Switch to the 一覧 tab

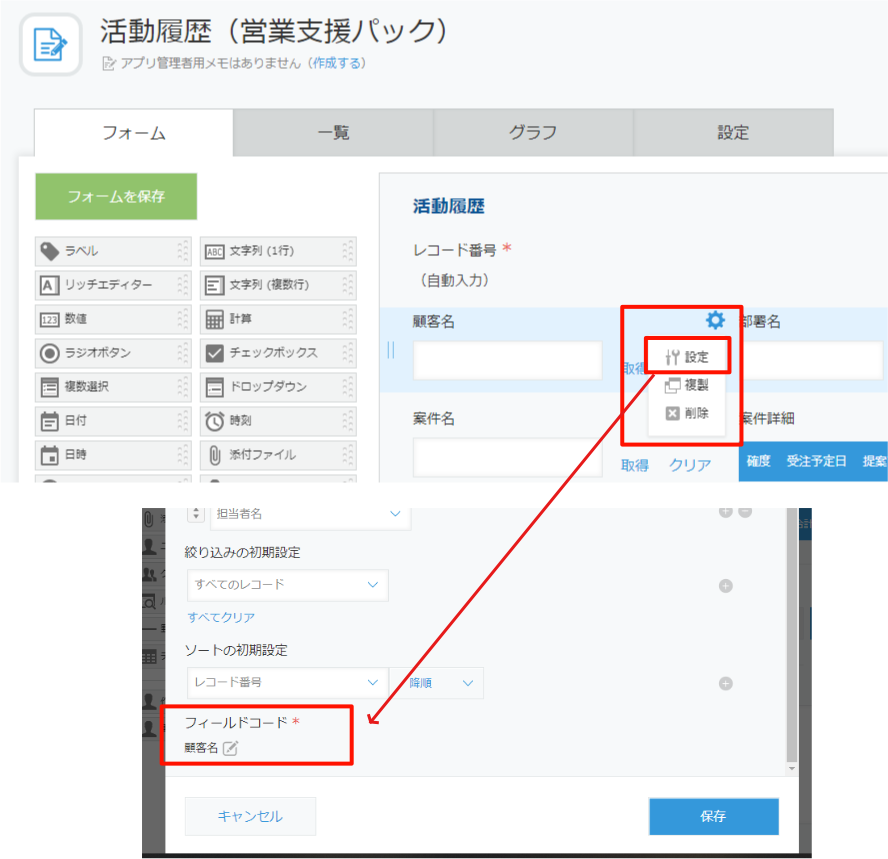pos(333,133)
